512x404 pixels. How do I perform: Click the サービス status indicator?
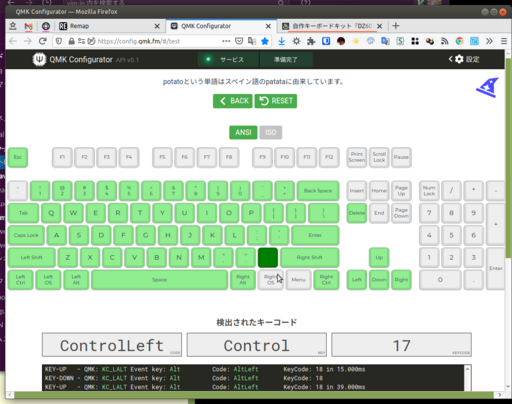228,60
